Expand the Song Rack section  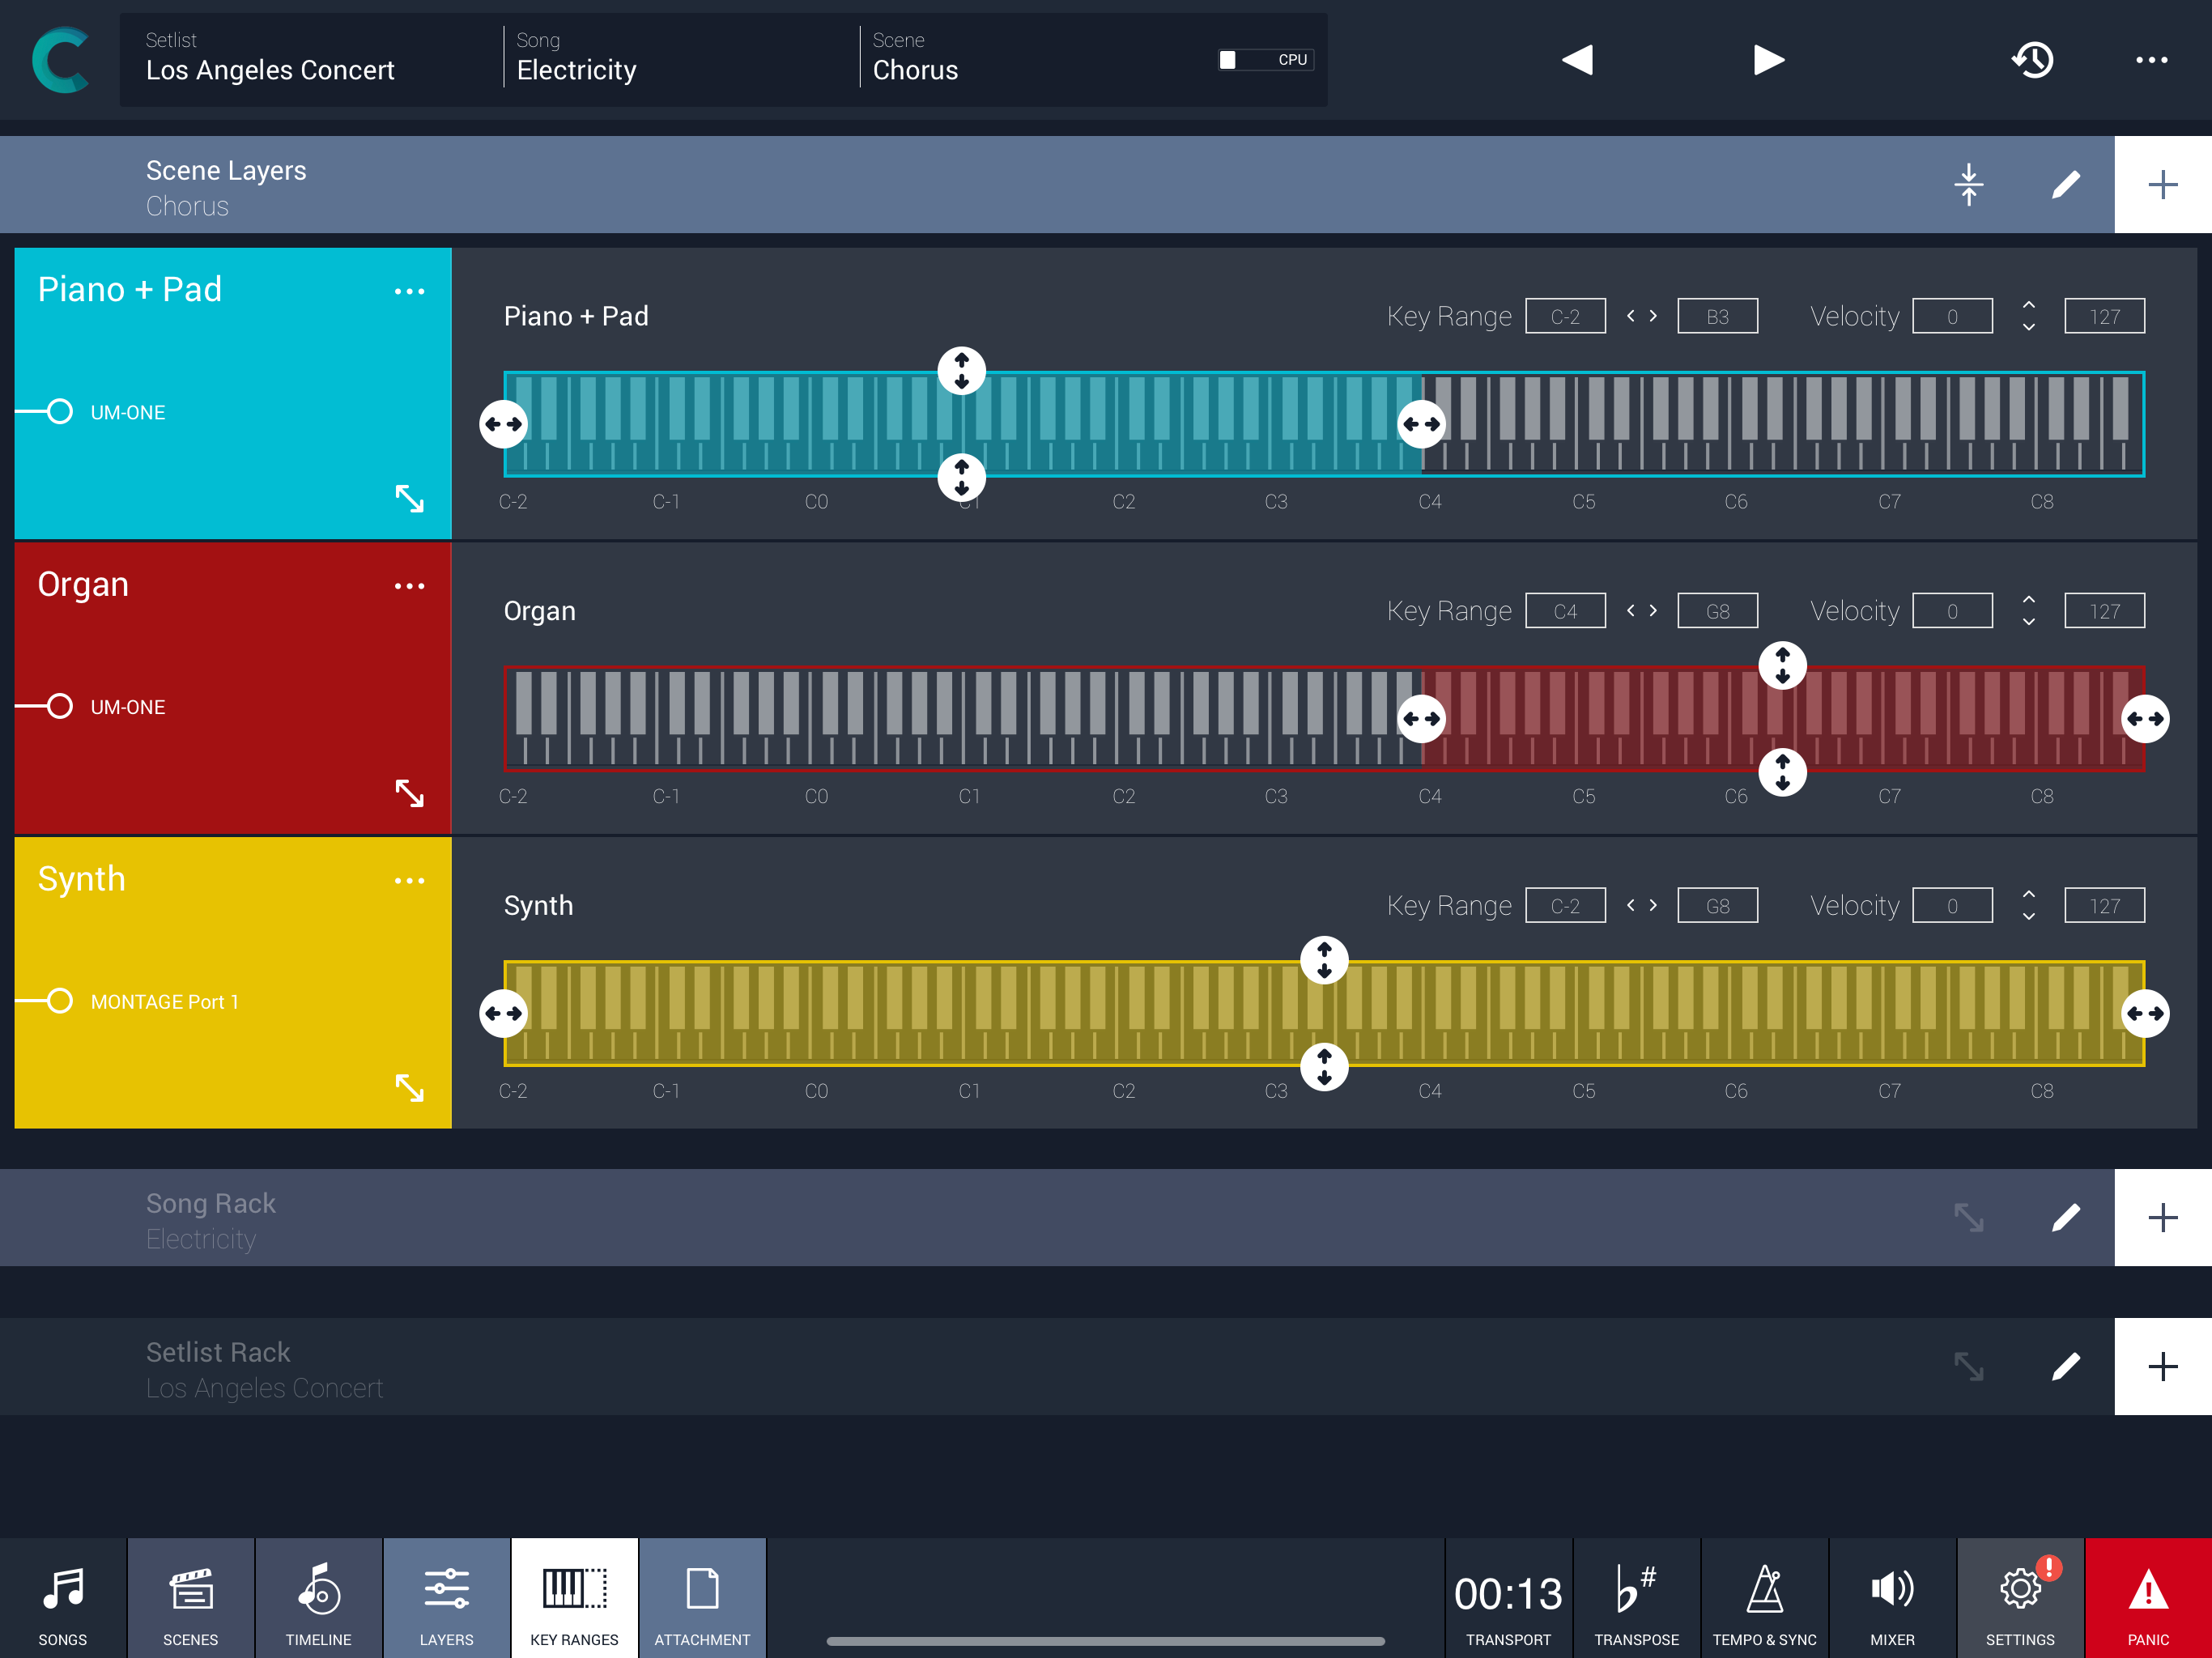pyautogui.click(x=1968, y=1217)
